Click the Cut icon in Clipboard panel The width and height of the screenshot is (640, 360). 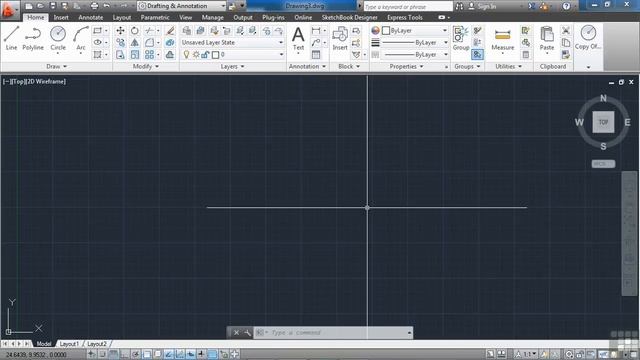(x=566, y=31)
